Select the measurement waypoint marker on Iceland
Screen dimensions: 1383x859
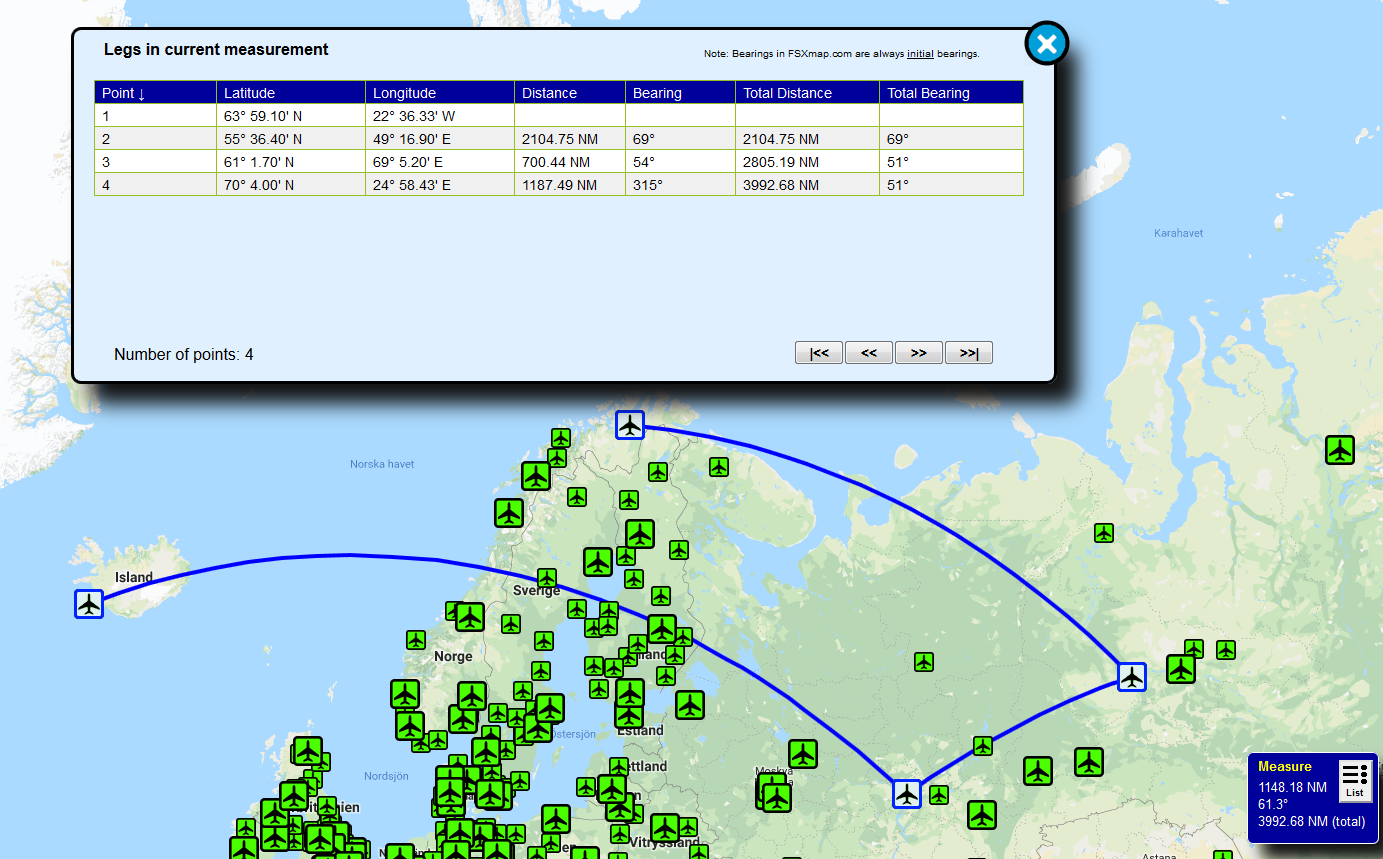click(x=89, y=604)
